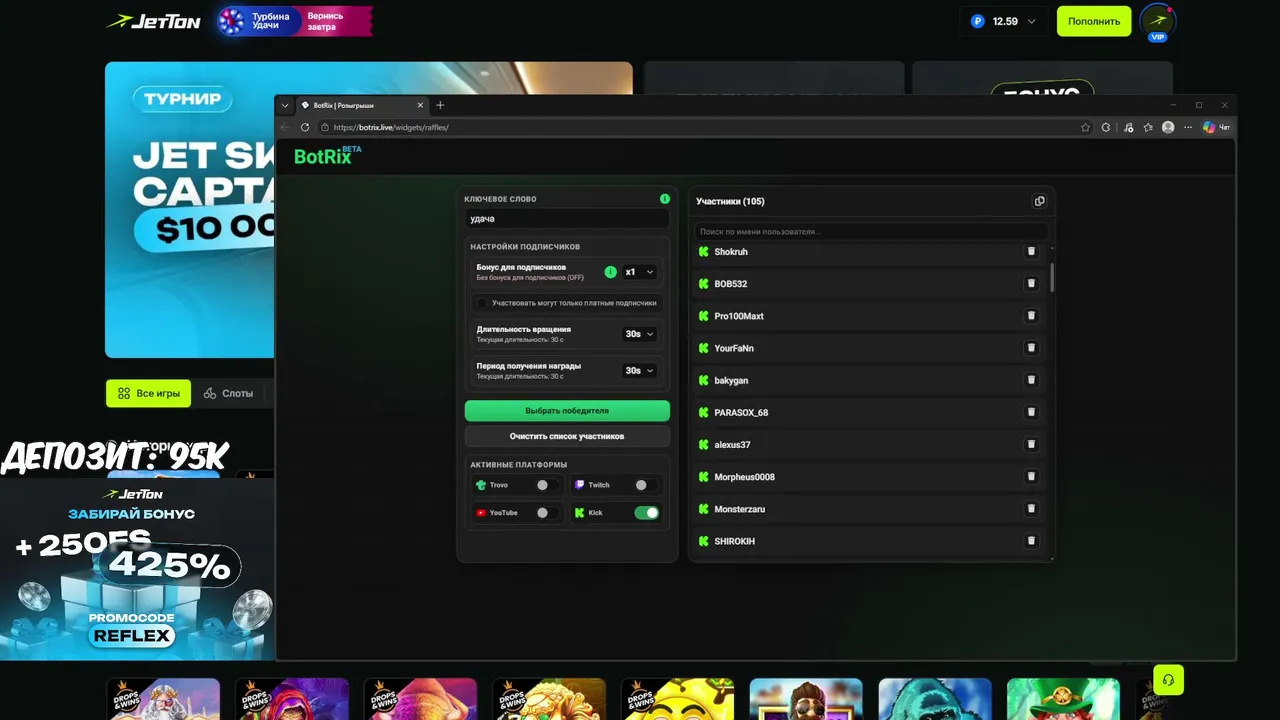Remove SHIROKIH with its trash icon
Viewport: 1280px width, 720px height.
tap(1031, 541)
